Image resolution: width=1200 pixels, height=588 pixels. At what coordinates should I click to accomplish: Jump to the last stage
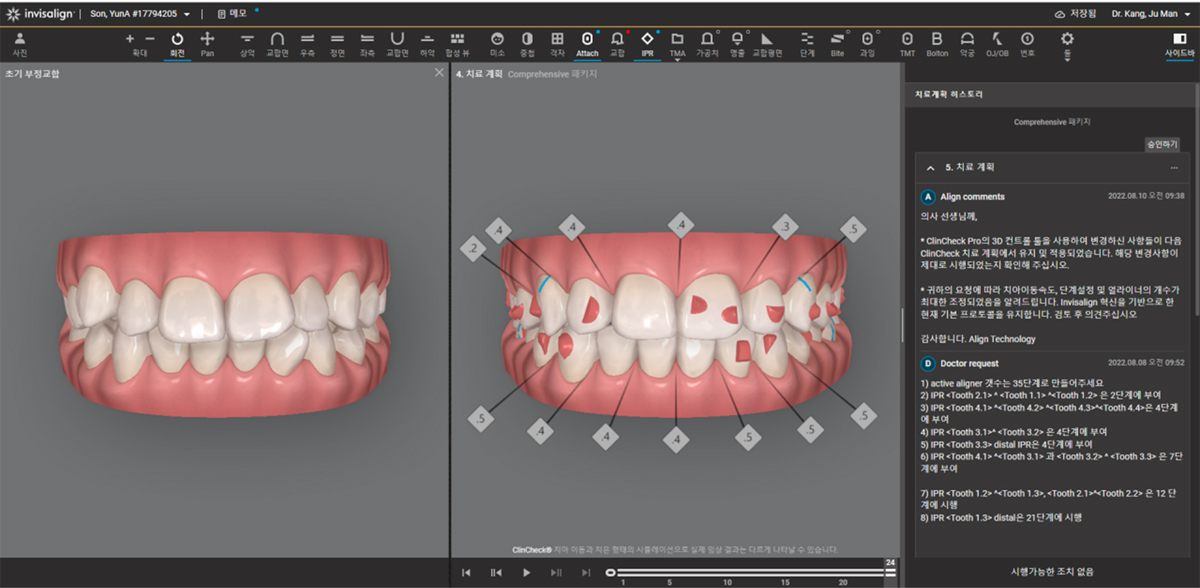click(x=586, y=572)
